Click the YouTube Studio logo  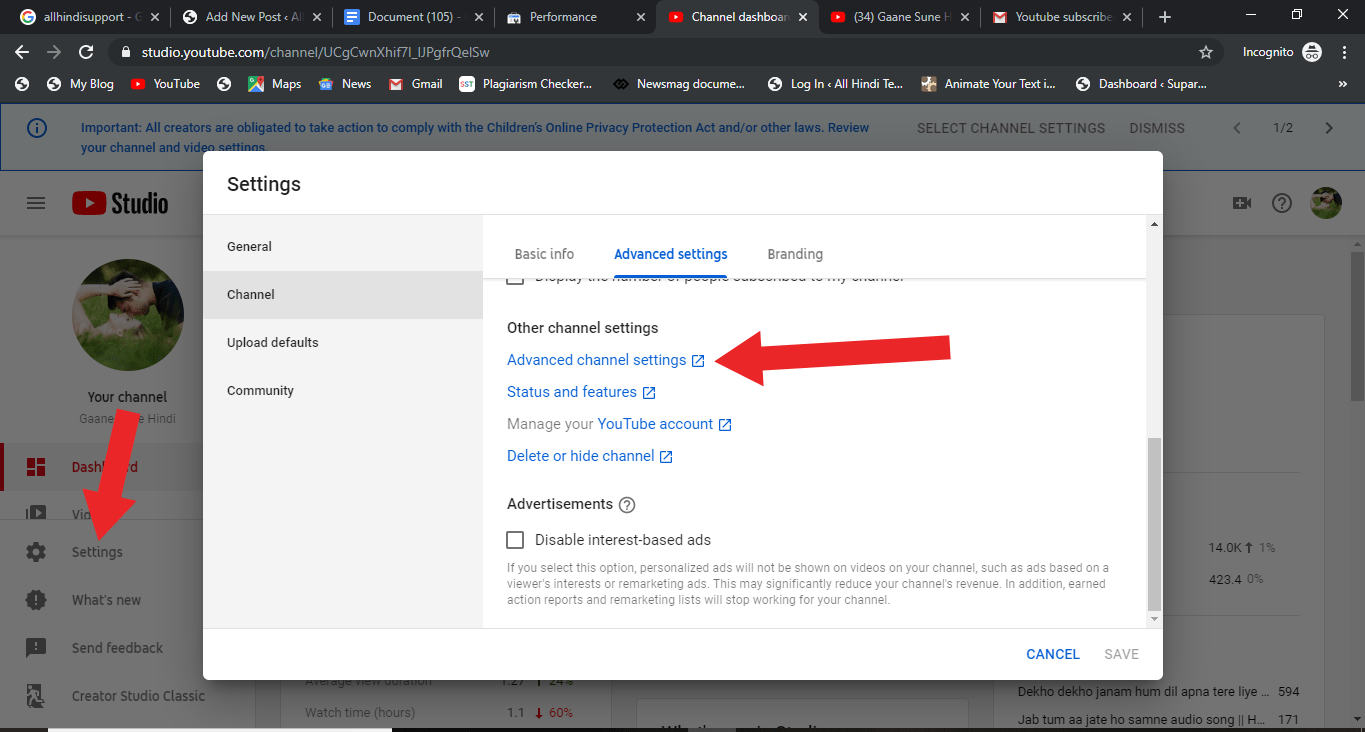[120, 203]
